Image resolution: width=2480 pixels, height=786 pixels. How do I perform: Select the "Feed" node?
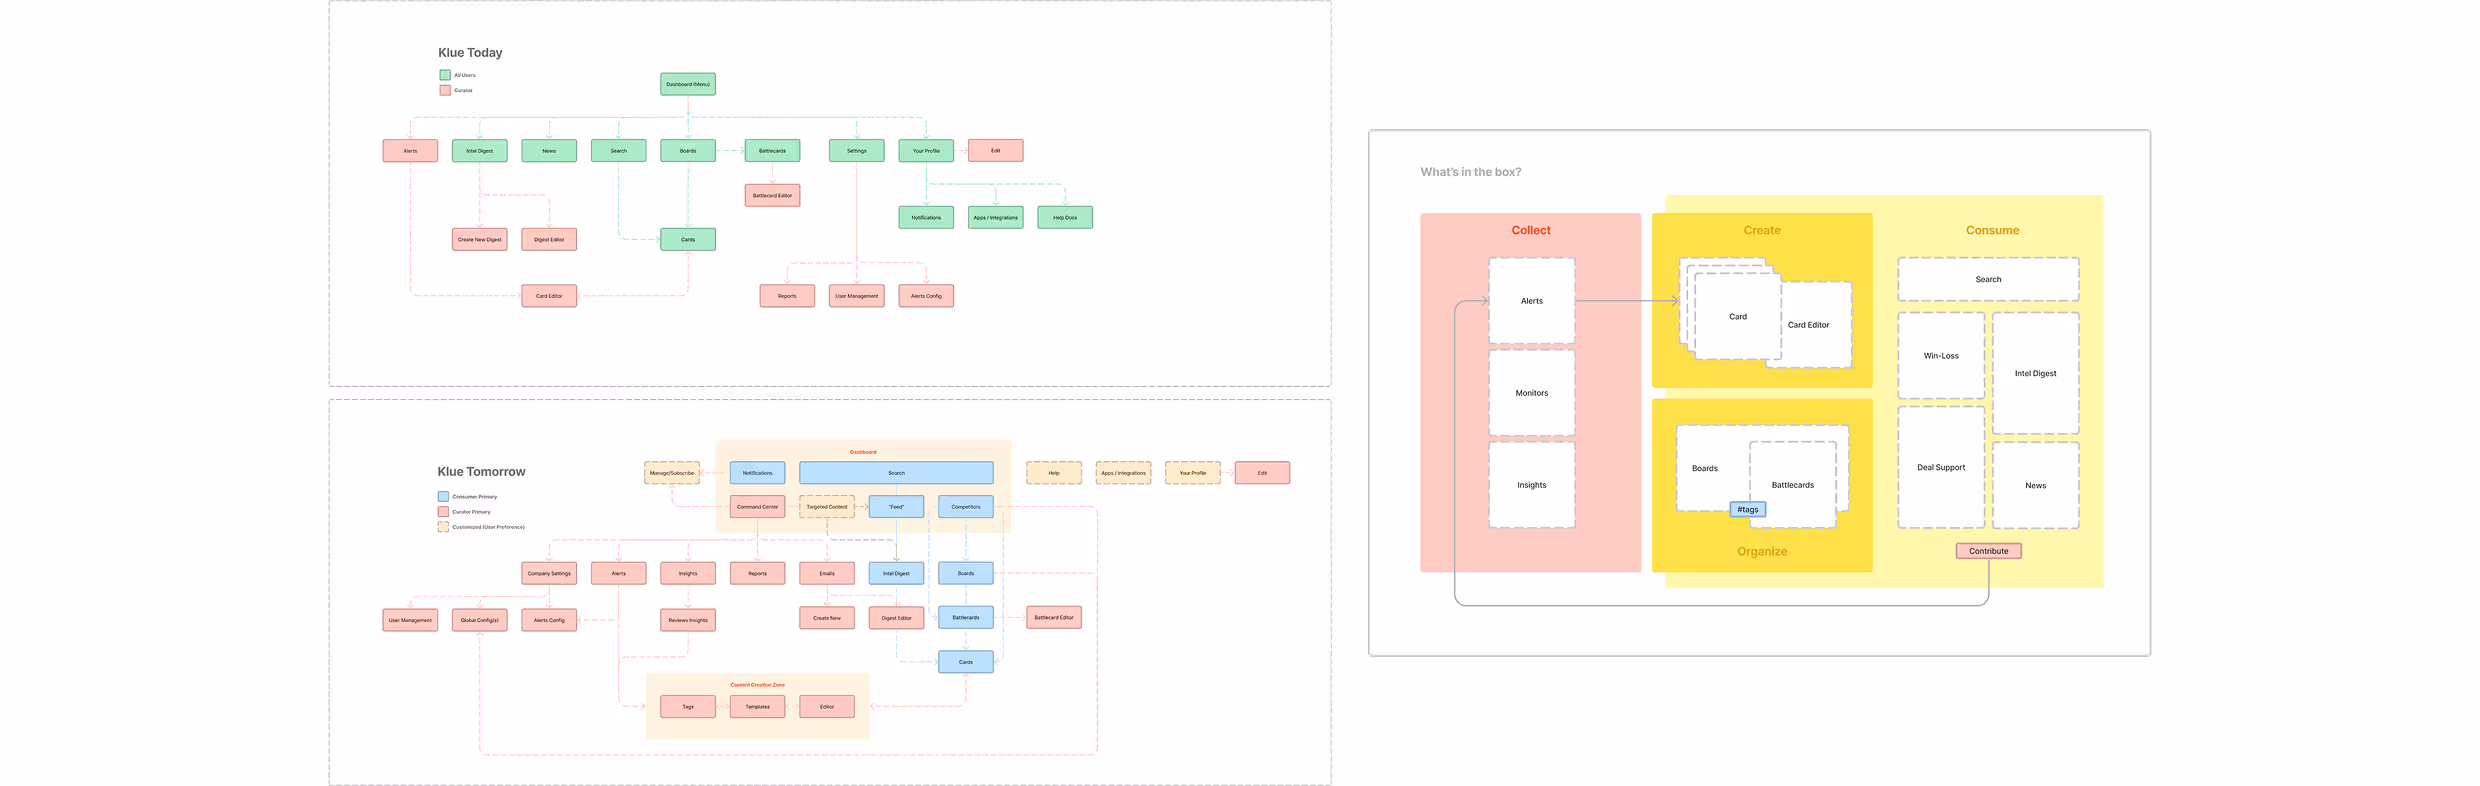pyautogui.click(x=897, y=507)
